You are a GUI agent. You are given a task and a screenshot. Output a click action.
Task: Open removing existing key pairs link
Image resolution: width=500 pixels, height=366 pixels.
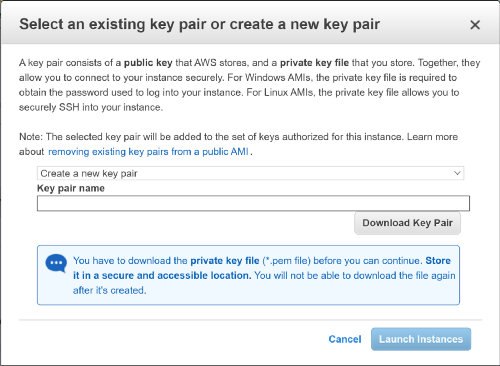point(148,152)
